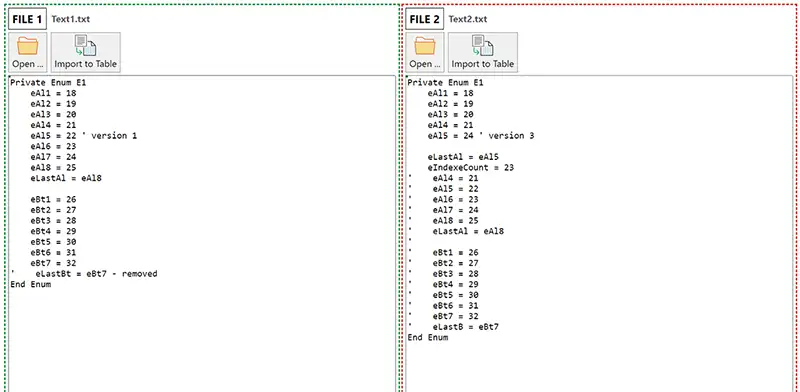Click 'eBt4 = 29' in FILE 1
This screenshot has width=800, height=392.
(53, 231)
